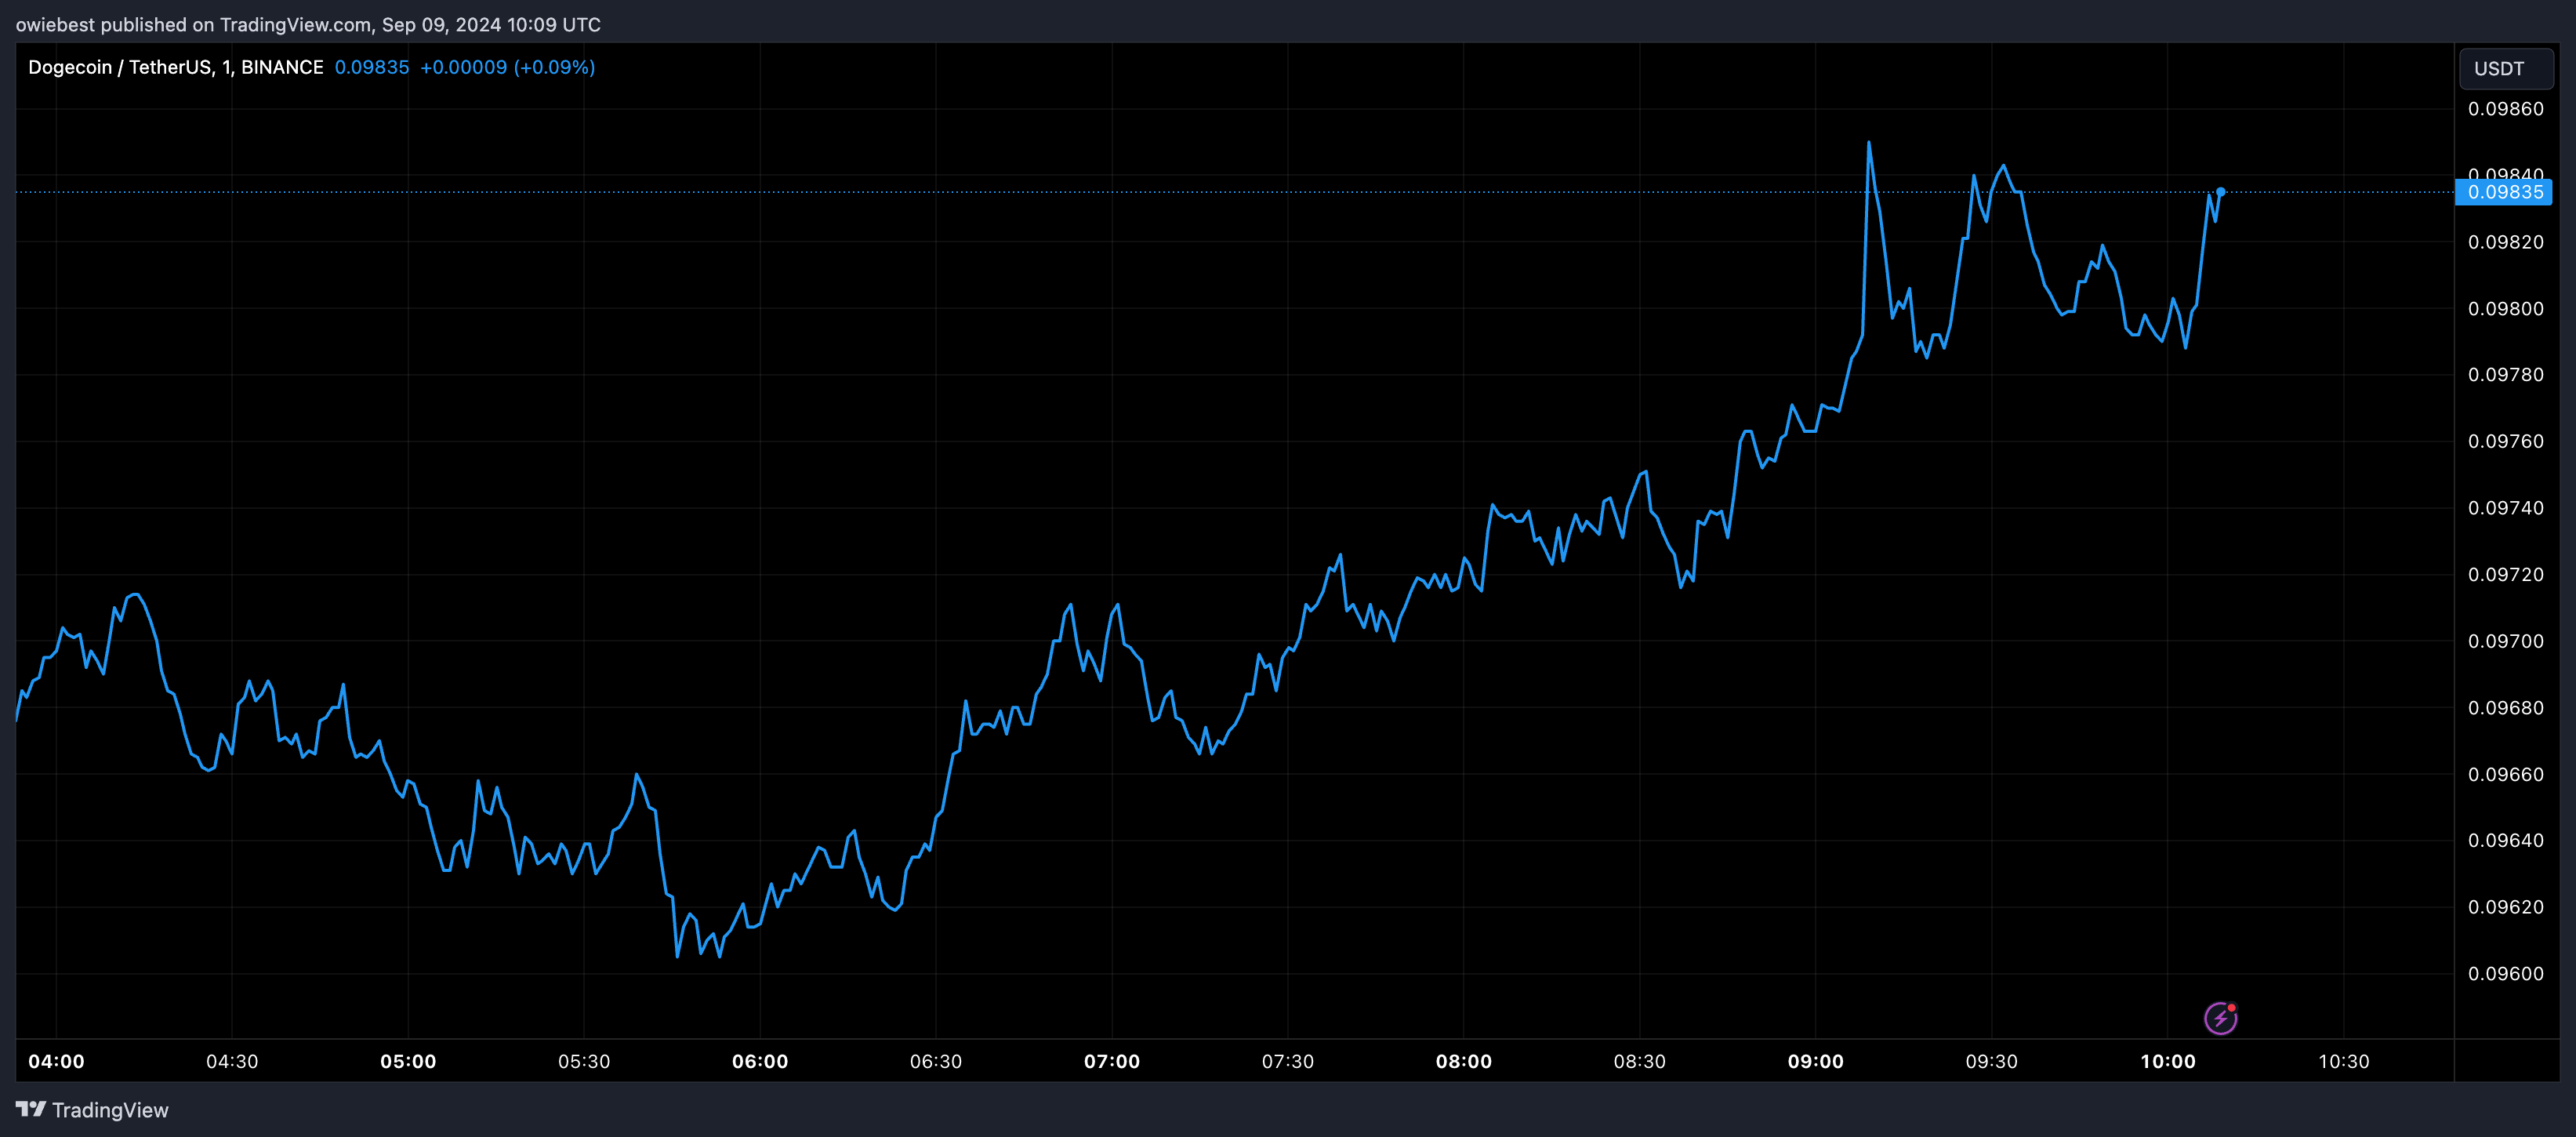Viewport: 2576px width, 1137px height.
Task: Click the USDT currency button
Action: pos(2506,69)
